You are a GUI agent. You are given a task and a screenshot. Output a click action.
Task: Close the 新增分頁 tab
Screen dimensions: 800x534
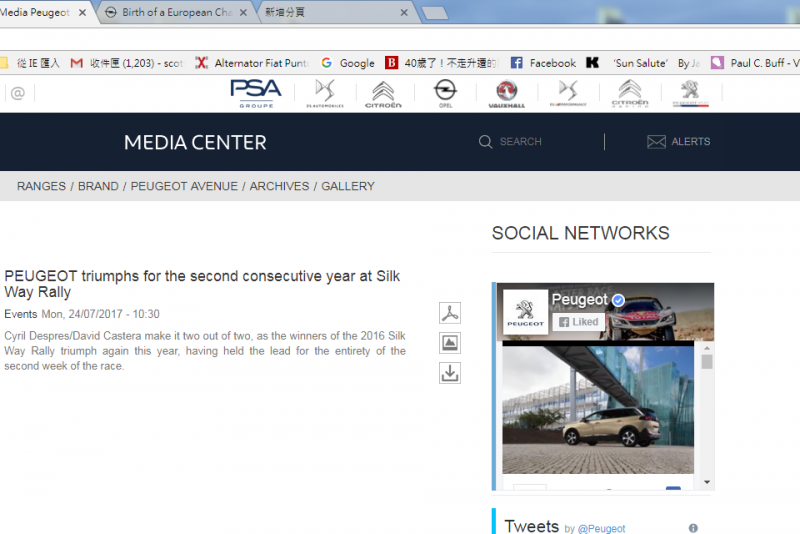[x=404, y=13]
